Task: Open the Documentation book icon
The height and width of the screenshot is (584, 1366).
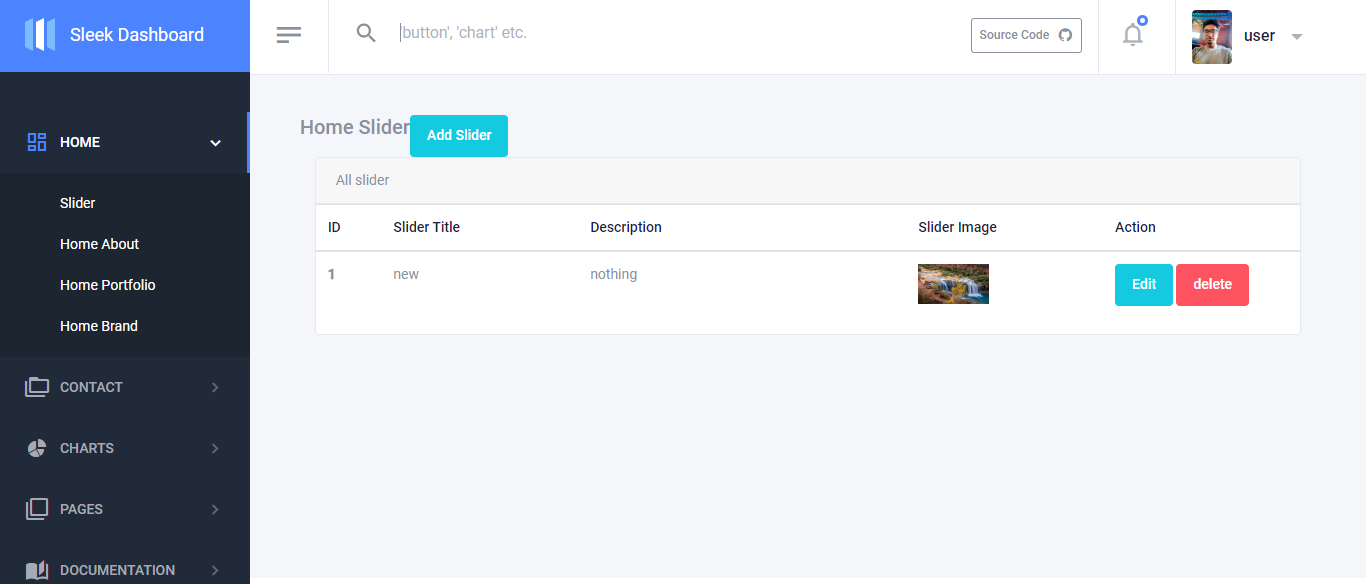Action: tap(36, 569)
